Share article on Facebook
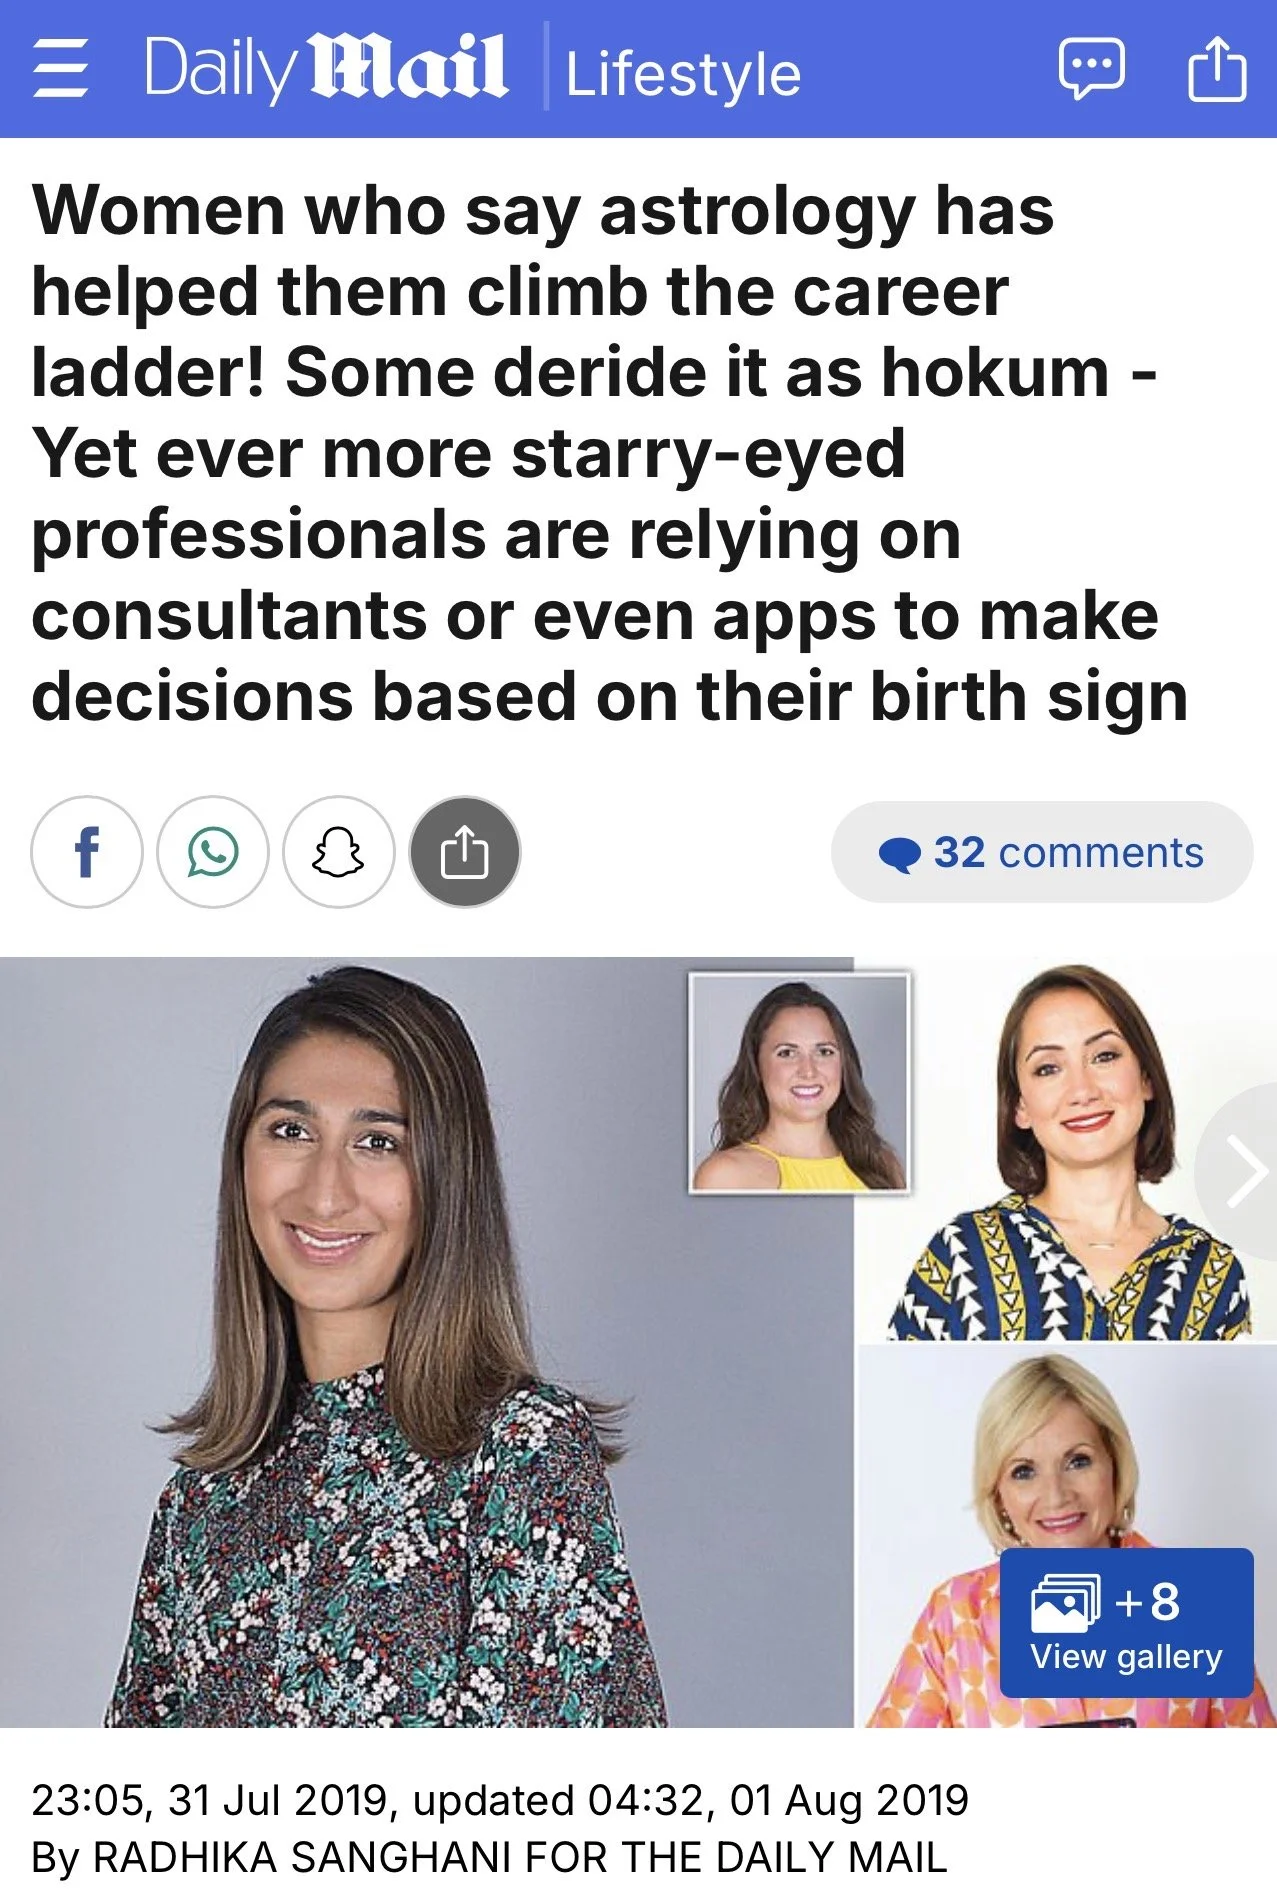This screenshot has height=1899, width=1277. (87, 852)
